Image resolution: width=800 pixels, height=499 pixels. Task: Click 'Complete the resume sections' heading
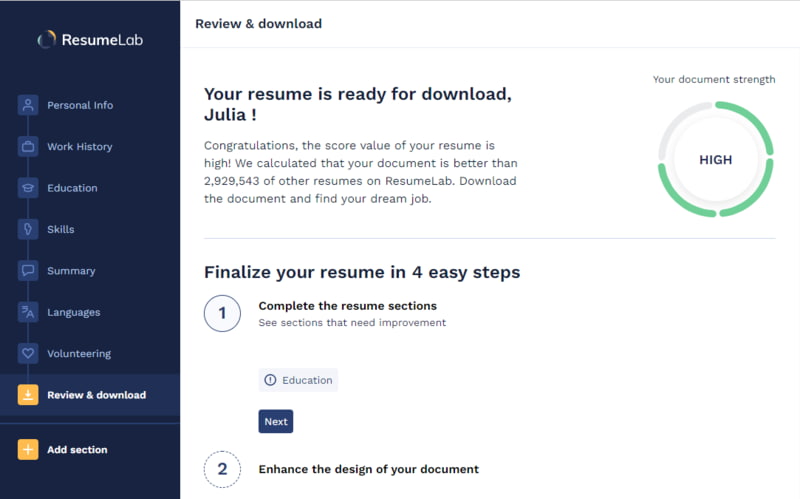coord(347,306)
